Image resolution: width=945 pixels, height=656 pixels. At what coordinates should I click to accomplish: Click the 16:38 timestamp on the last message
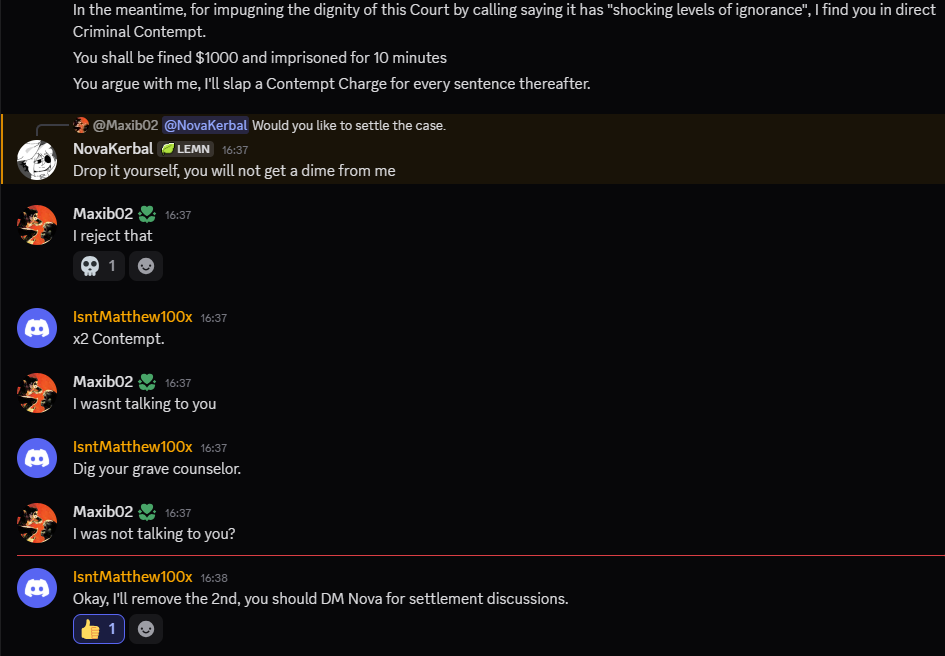214,578
